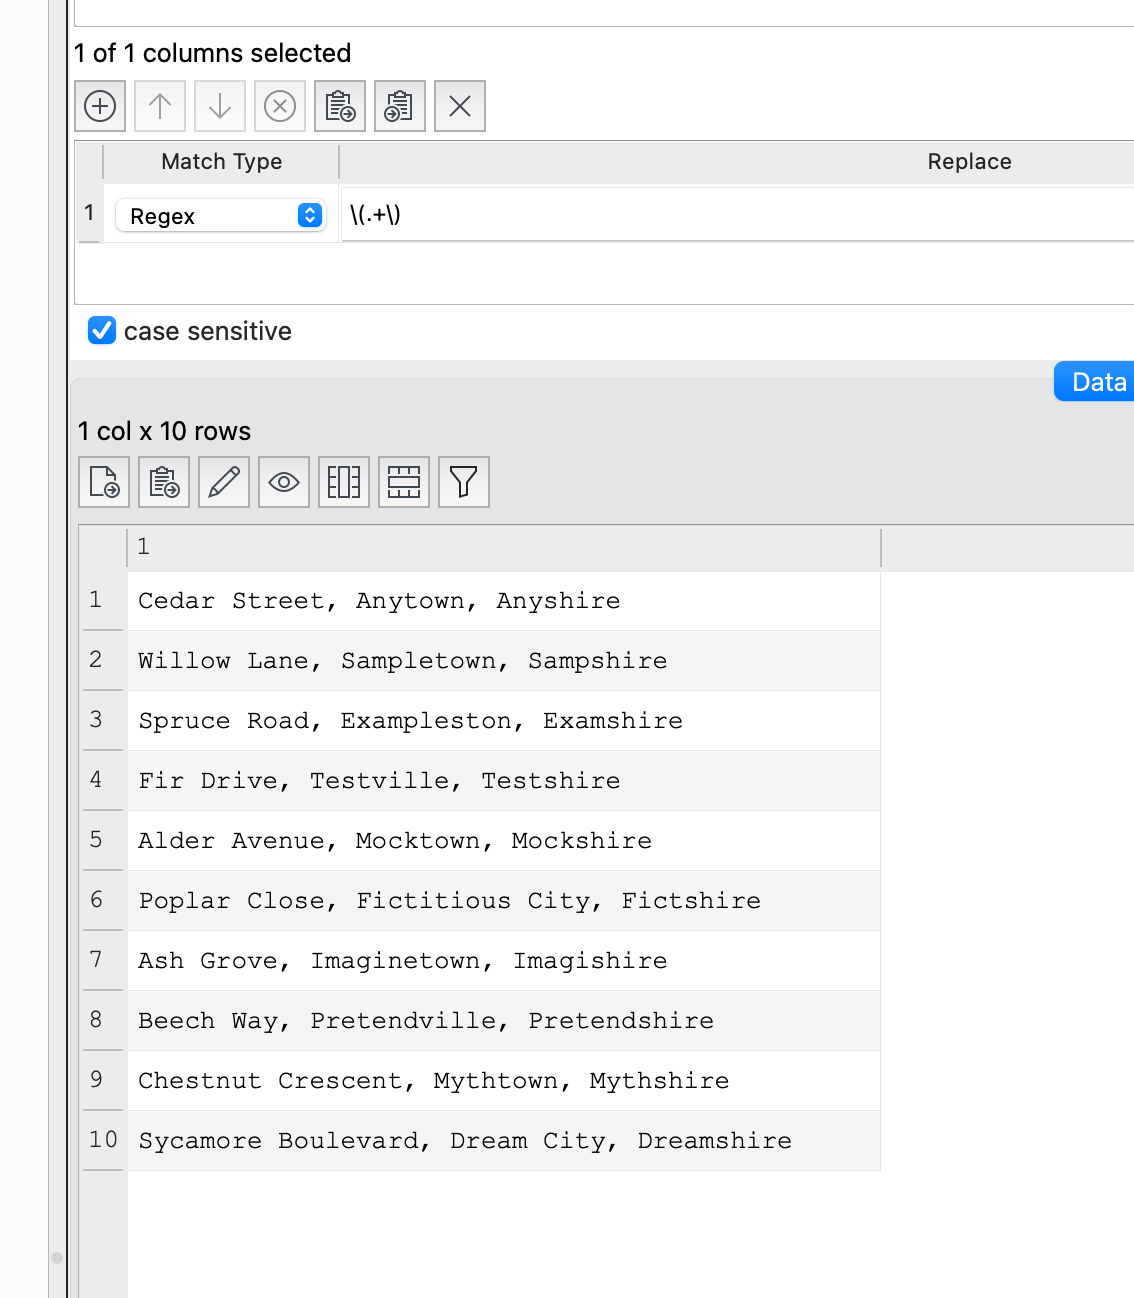1134x1298 pixels.
Task: Select row header number 5
Action: [x=96, y=840]
